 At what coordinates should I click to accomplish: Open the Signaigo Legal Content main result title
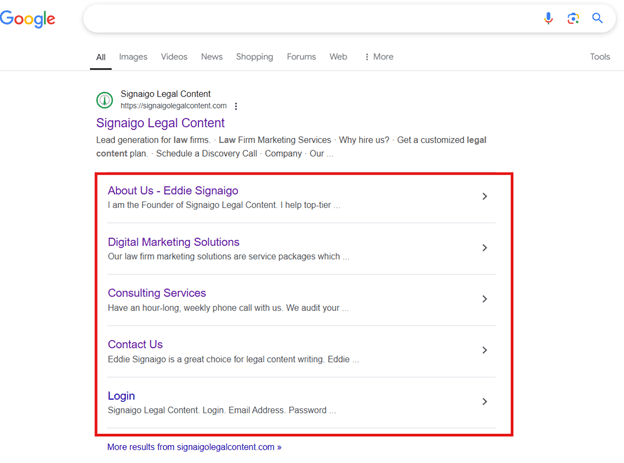pyautogui.click(x=160, y=123)
